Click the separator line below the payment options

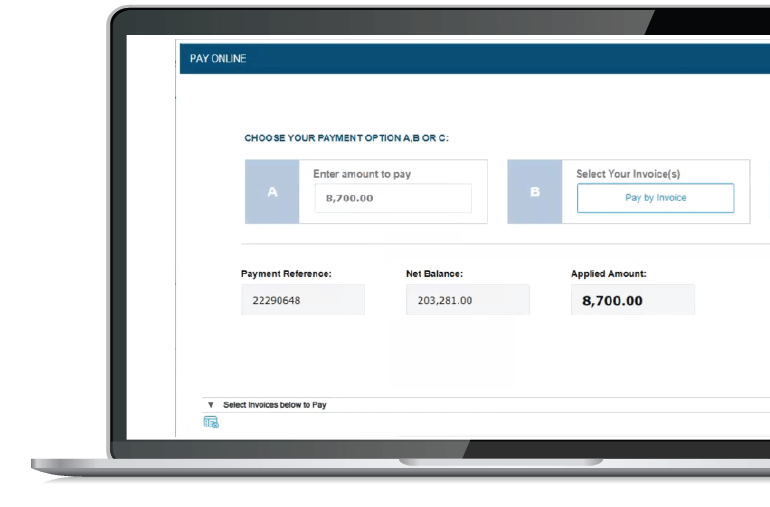(500, 244)
